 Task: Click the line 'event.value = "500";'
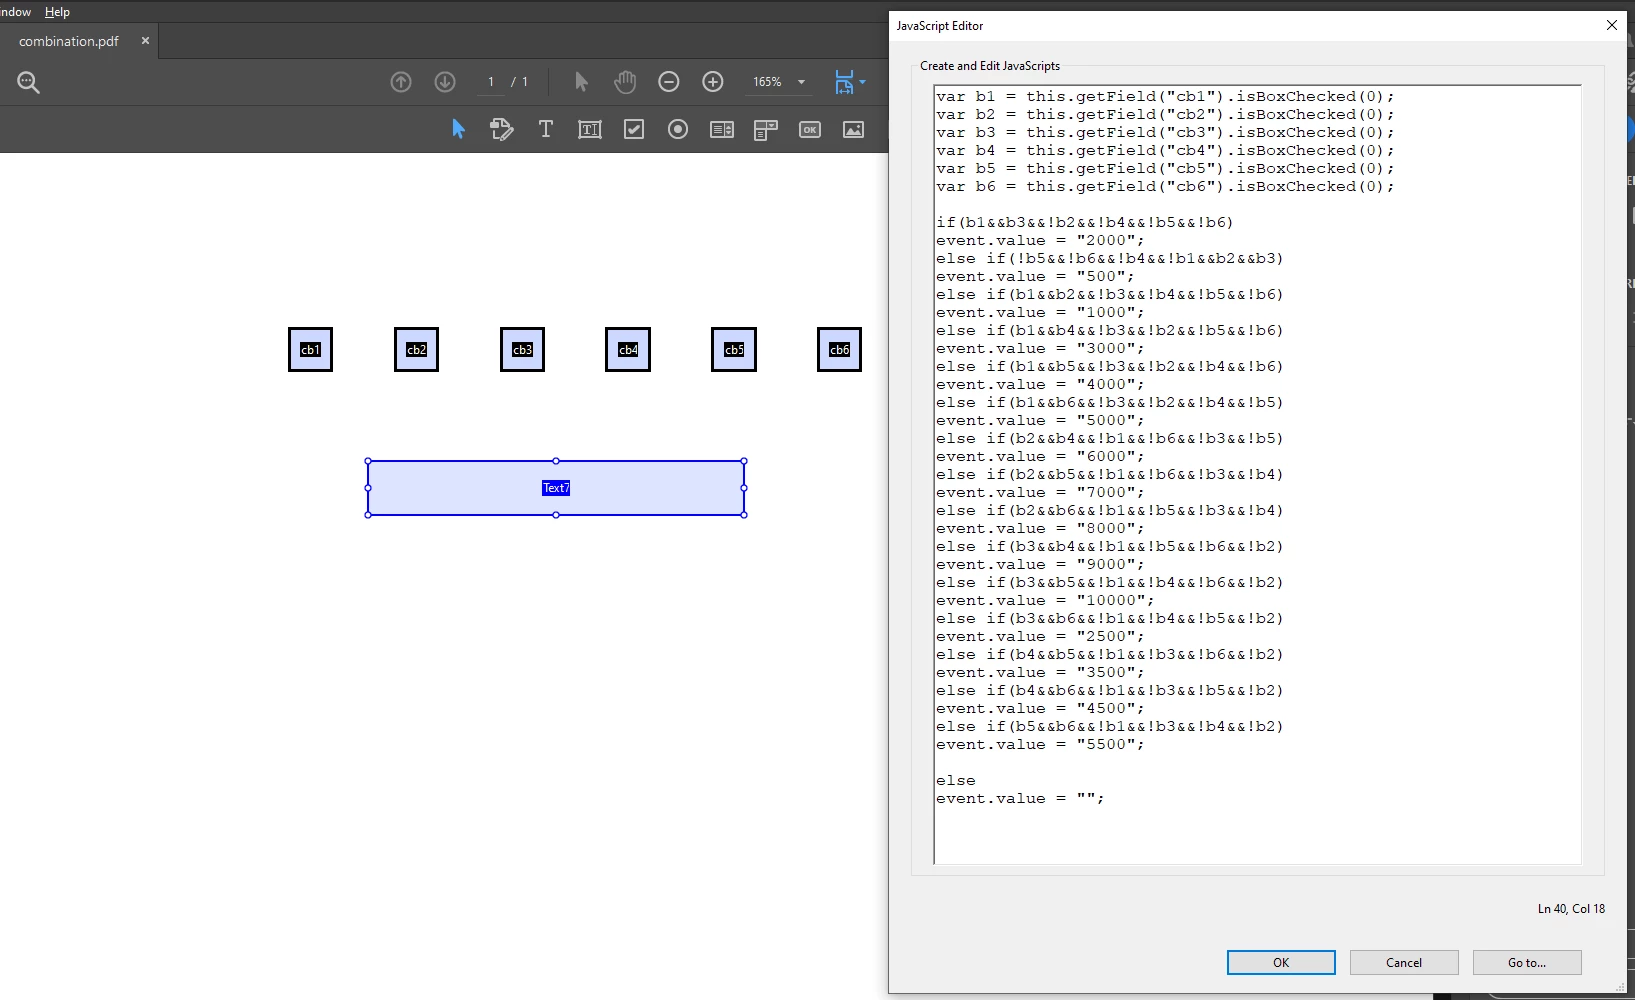[1035, 277]
